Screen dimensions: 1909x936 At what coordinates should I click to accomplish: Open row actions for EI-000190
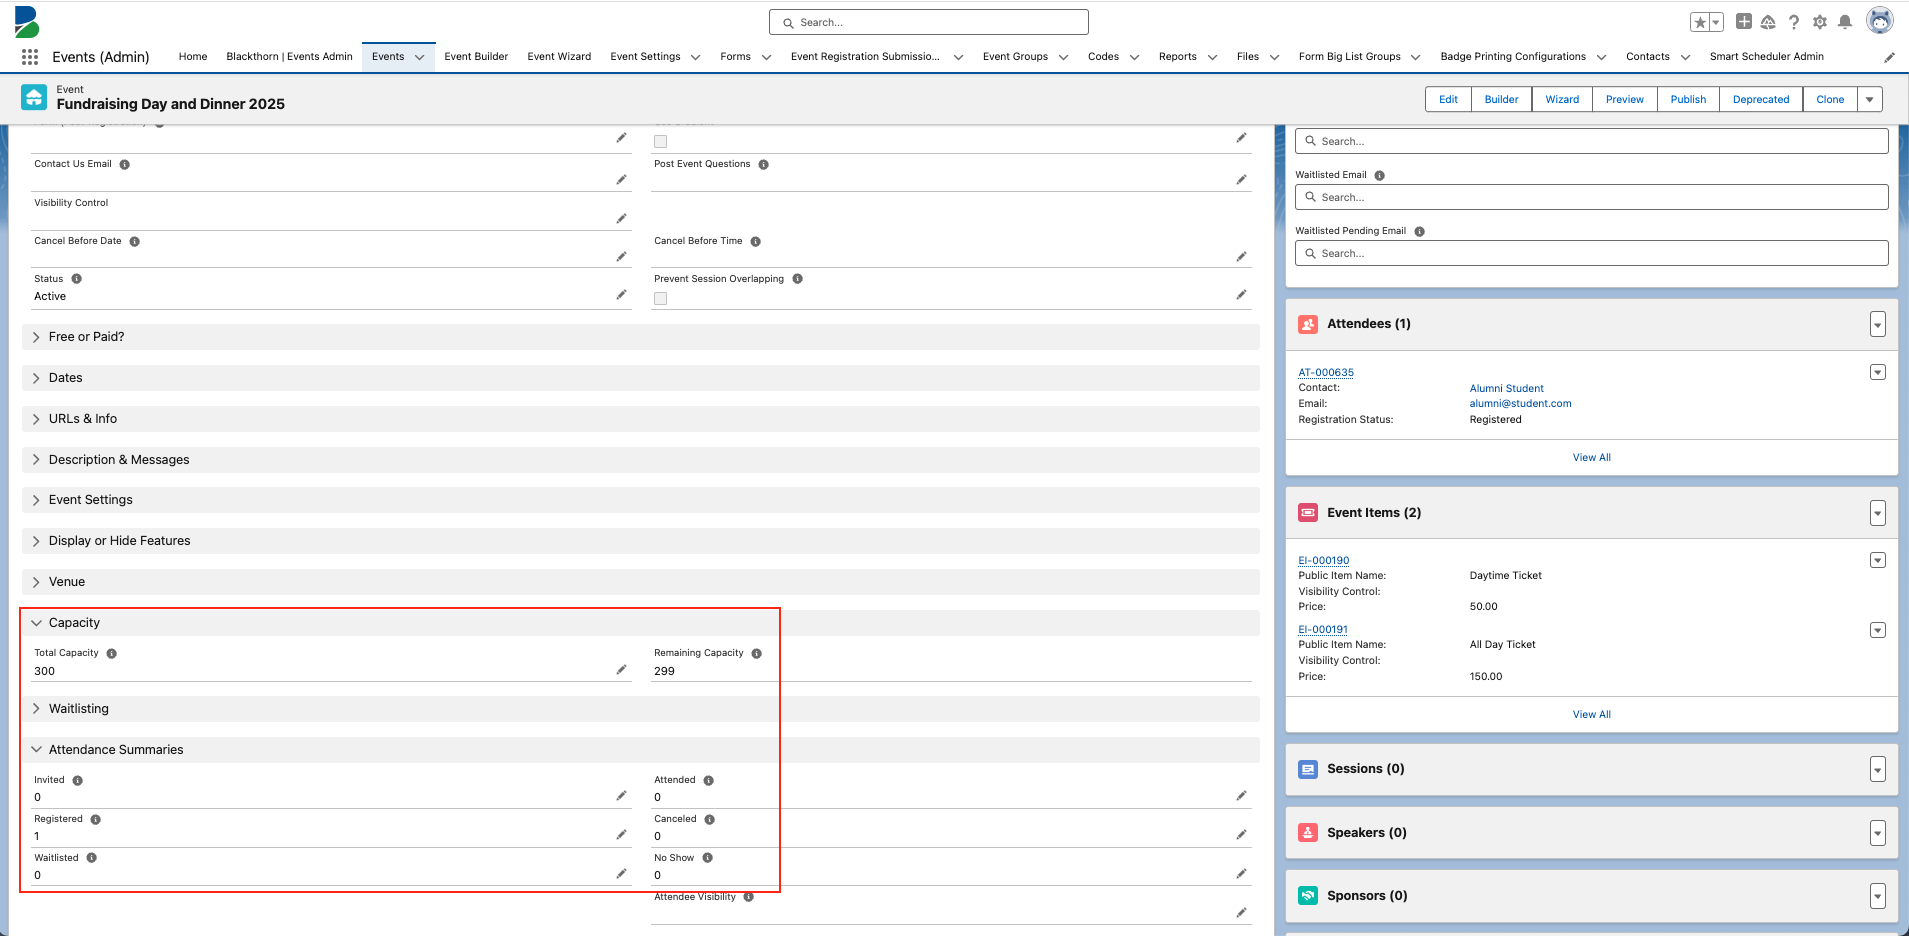click(x=1878, y=560)
